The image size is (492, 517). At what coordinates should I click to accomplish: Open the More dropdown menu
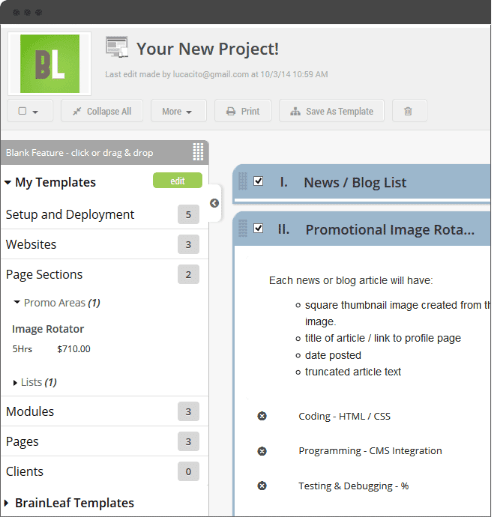[178, 111]
